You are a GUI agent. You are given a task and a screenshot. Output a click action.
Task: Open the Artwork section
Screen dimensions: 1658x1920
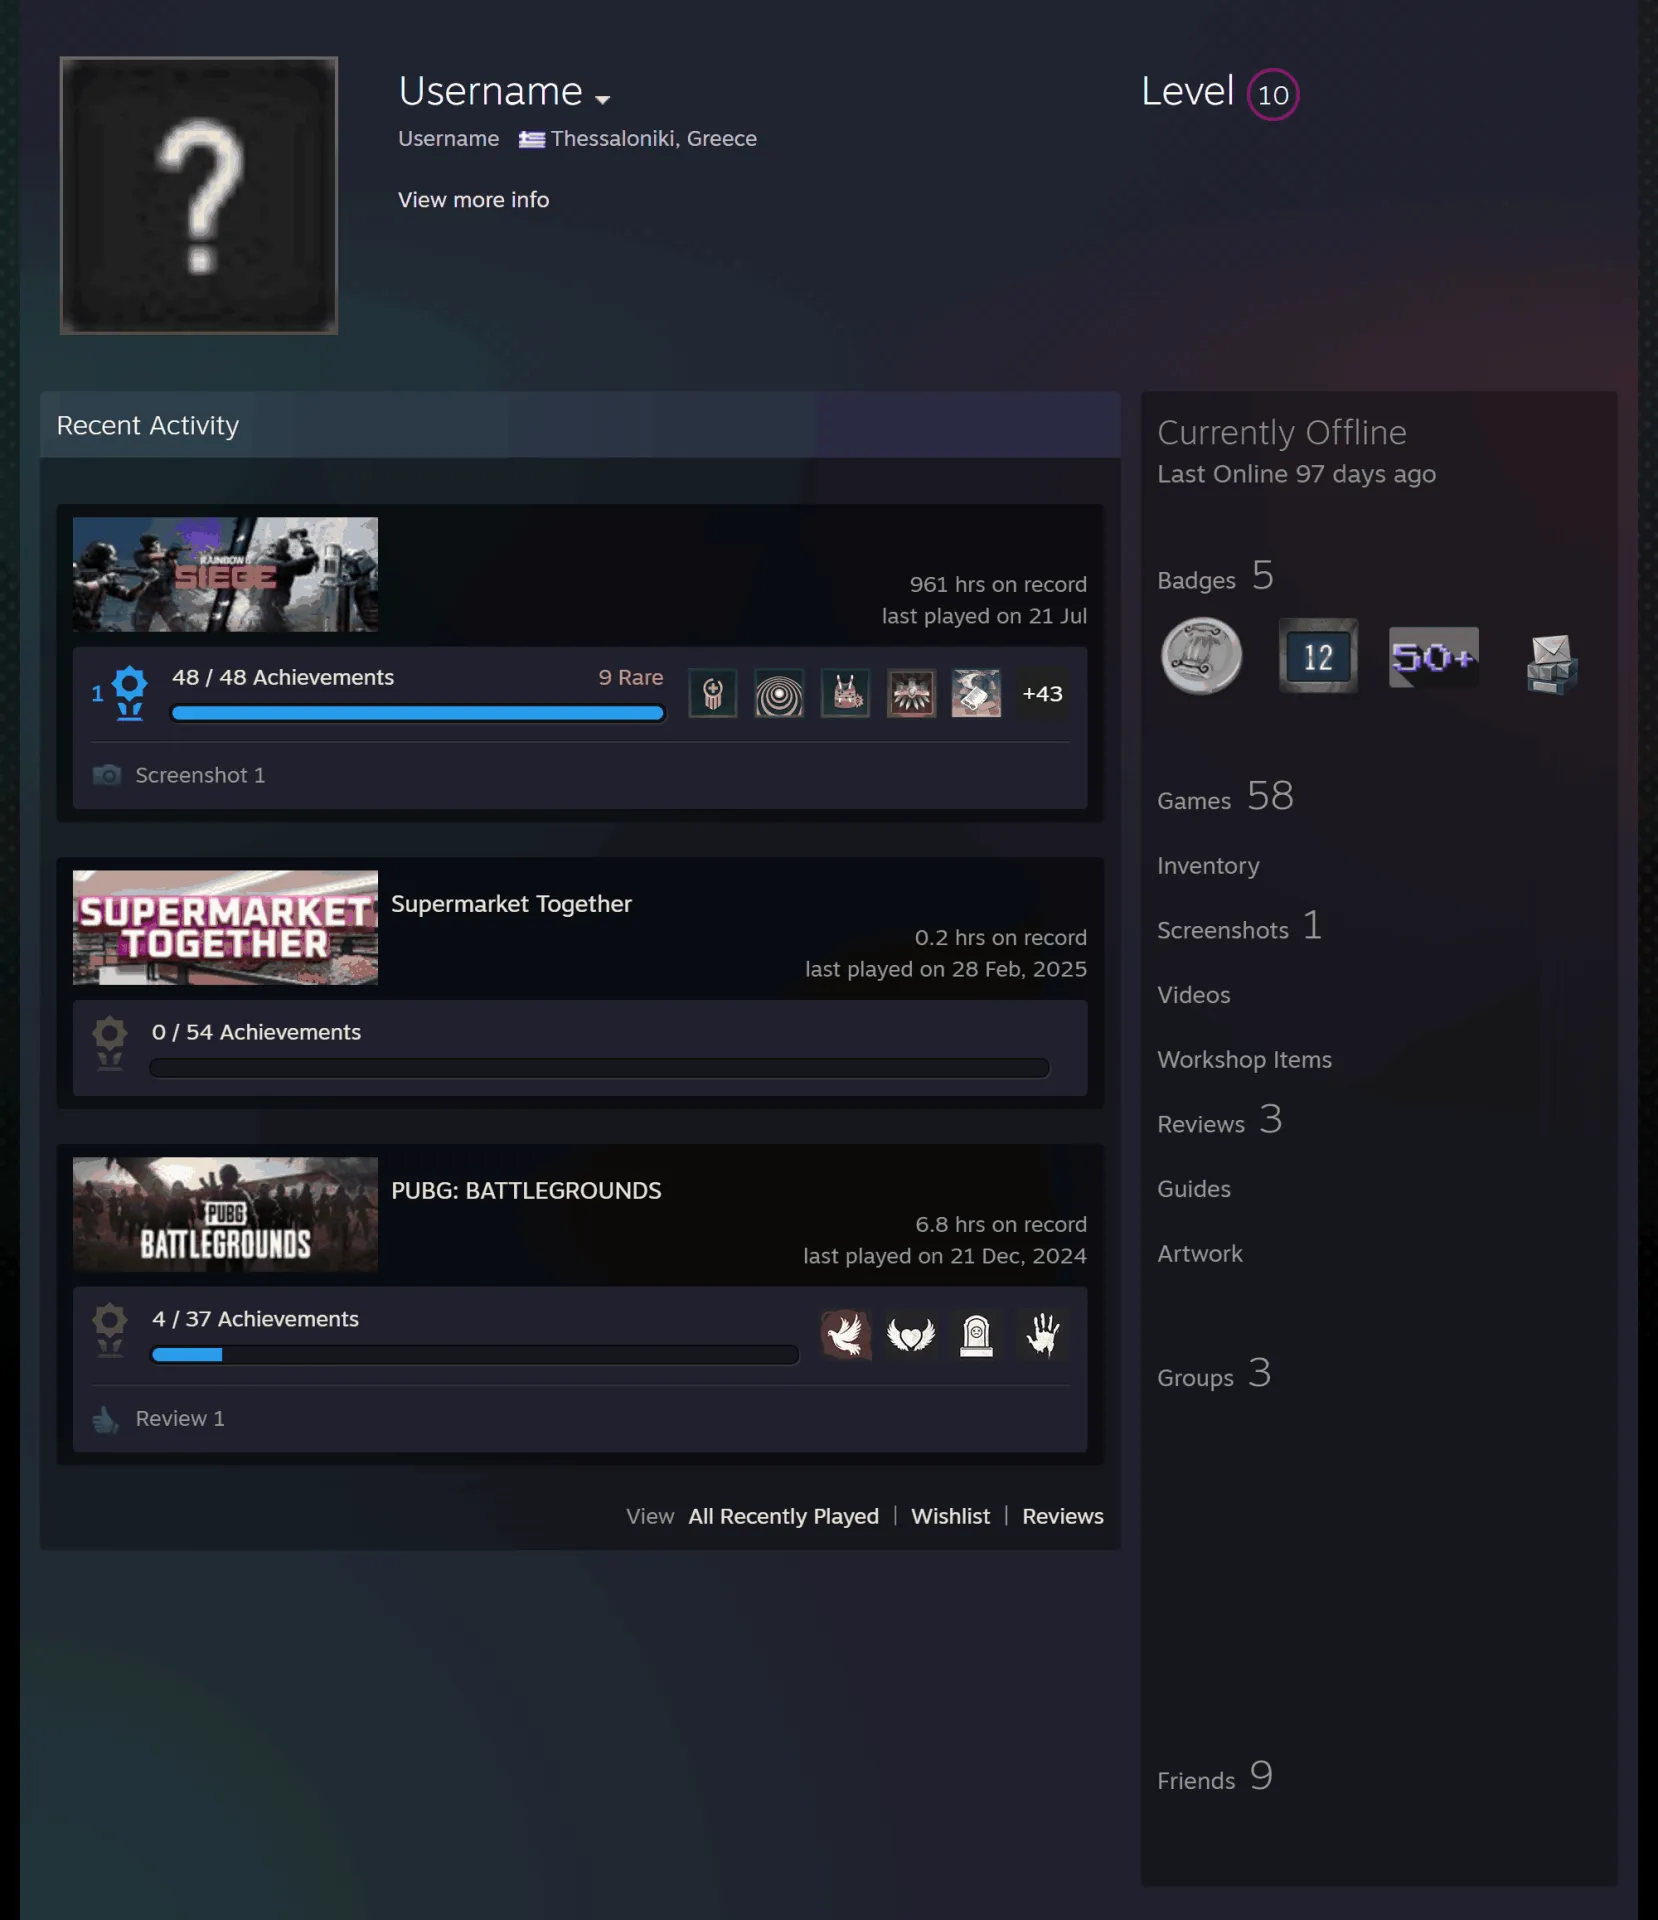coord(1200,1254)
